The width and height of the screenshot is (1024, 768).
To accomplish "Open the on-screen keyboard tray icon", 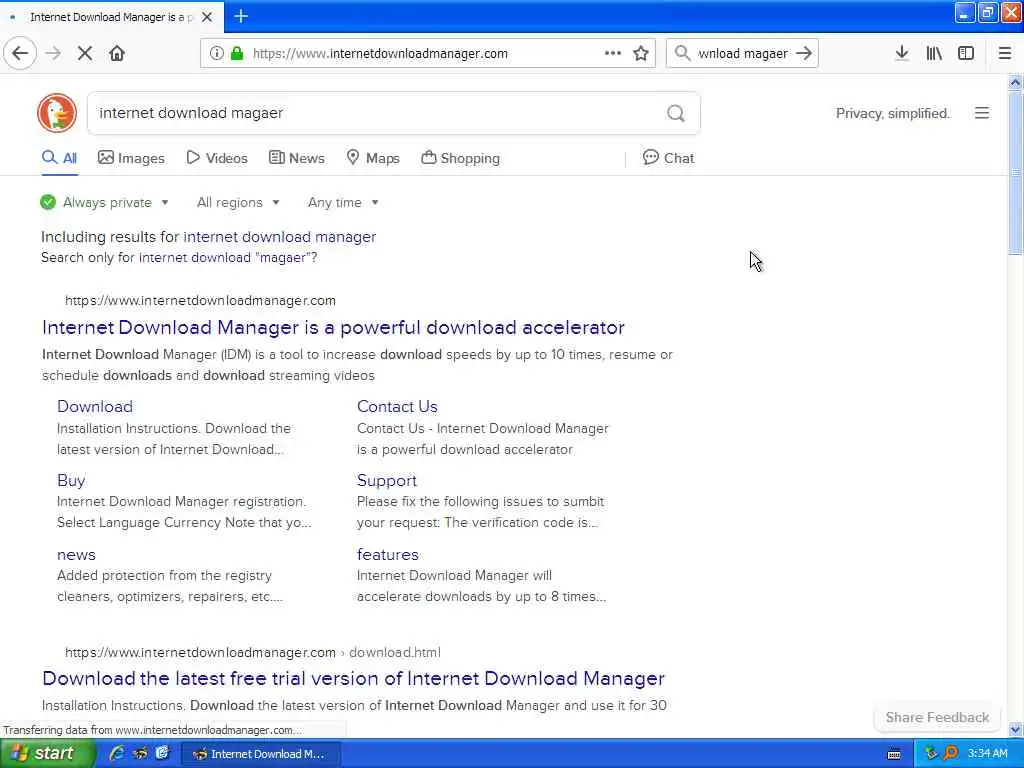I will click(x=894, y=754).
